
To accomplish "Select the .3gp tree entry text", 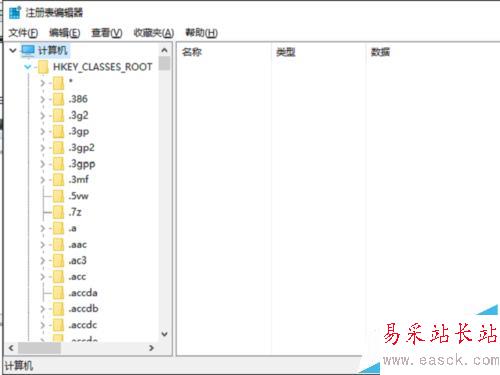I will tap(79, 132).
